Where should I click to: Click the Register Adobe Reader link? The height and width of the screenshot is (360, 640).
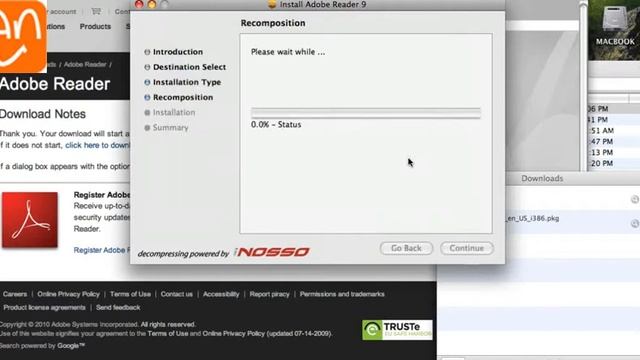click(102, 250)
